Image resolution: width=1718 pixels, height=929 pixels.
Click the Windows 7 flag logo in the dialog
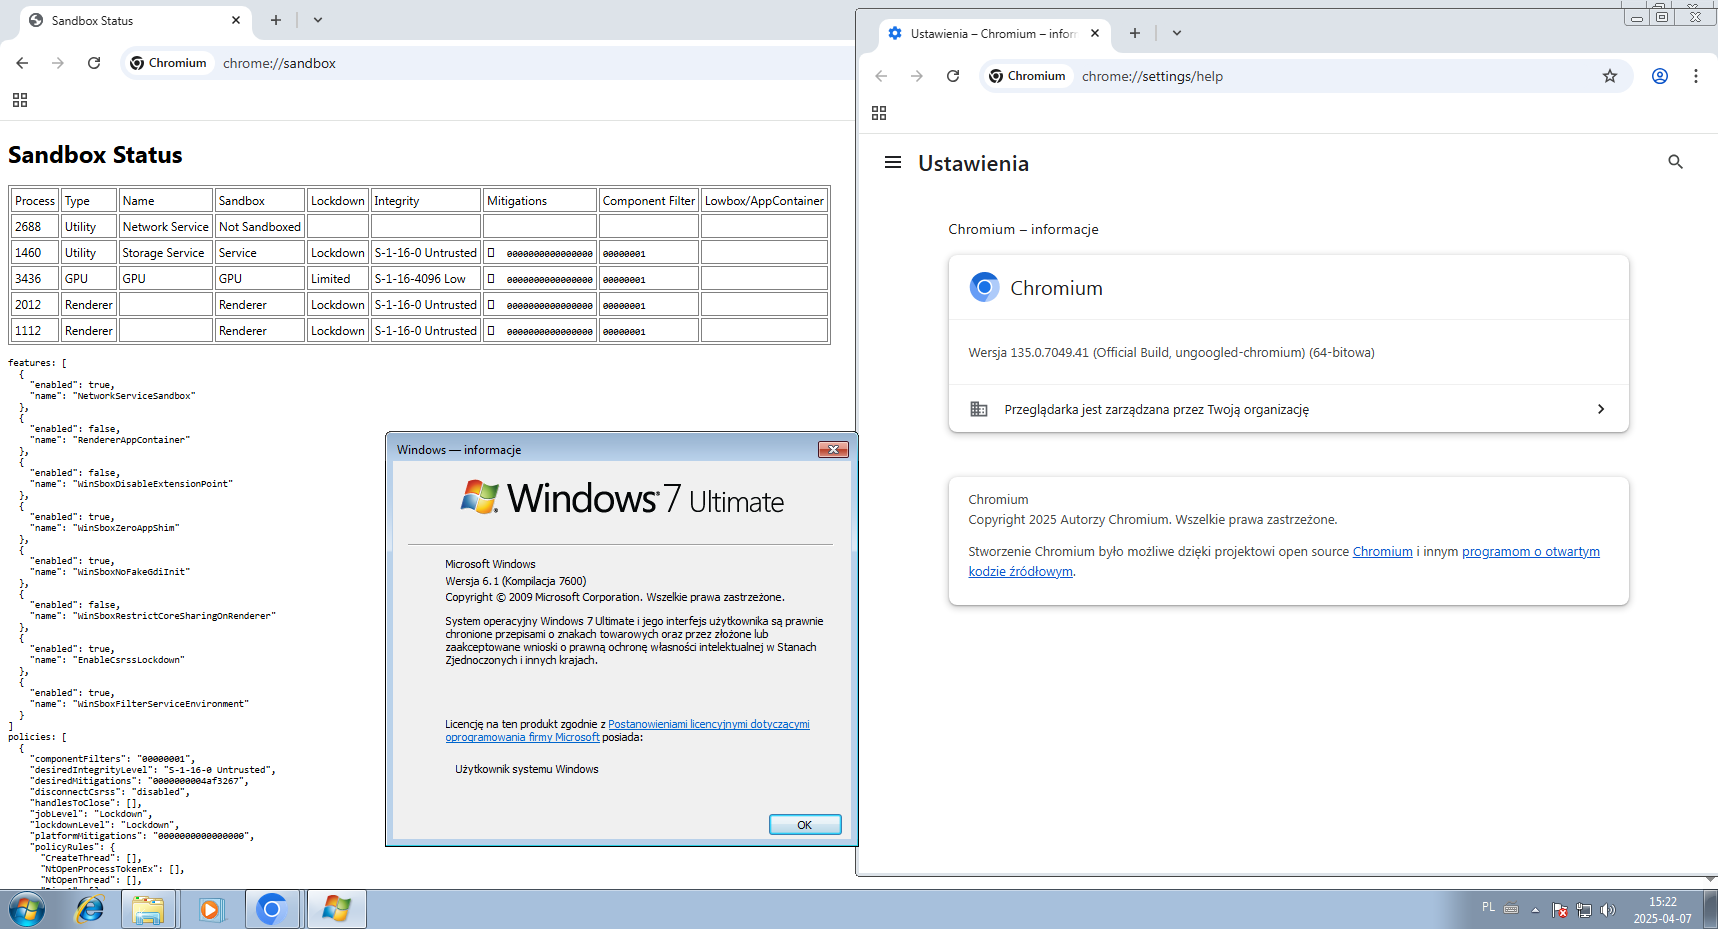(480, 497)
